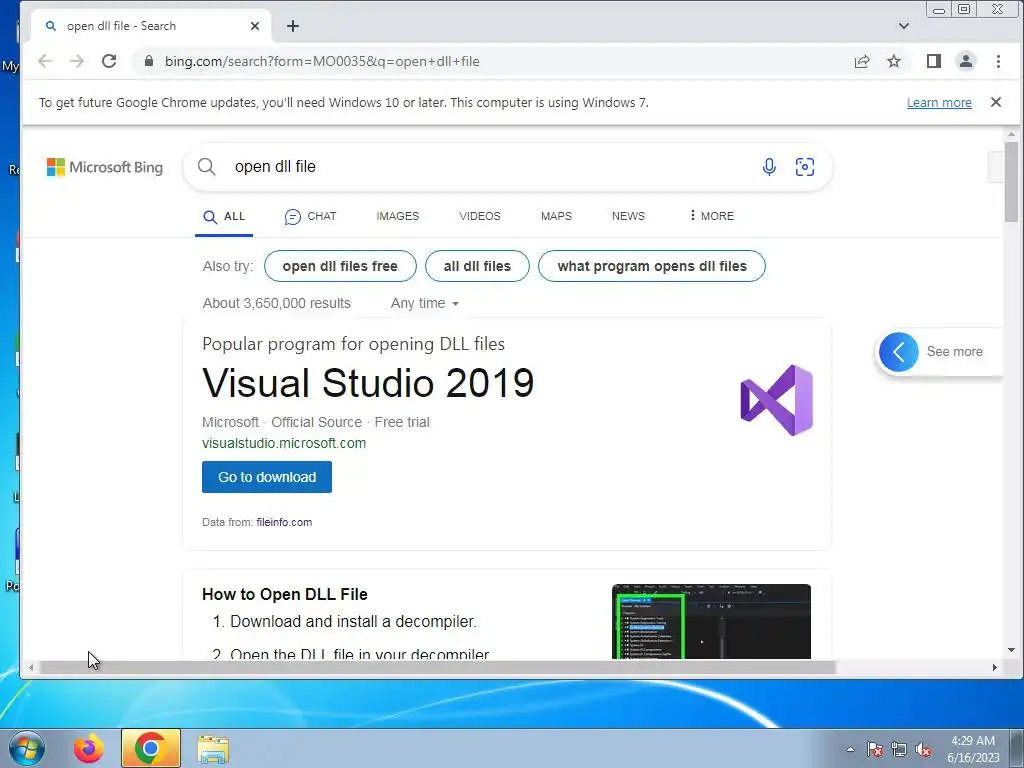Go back to previous page

44,61
